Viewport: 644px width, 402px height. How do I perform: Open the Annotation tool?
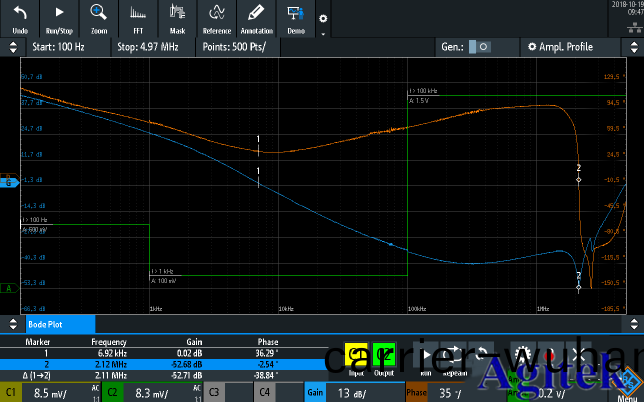[x=255, y=18]
